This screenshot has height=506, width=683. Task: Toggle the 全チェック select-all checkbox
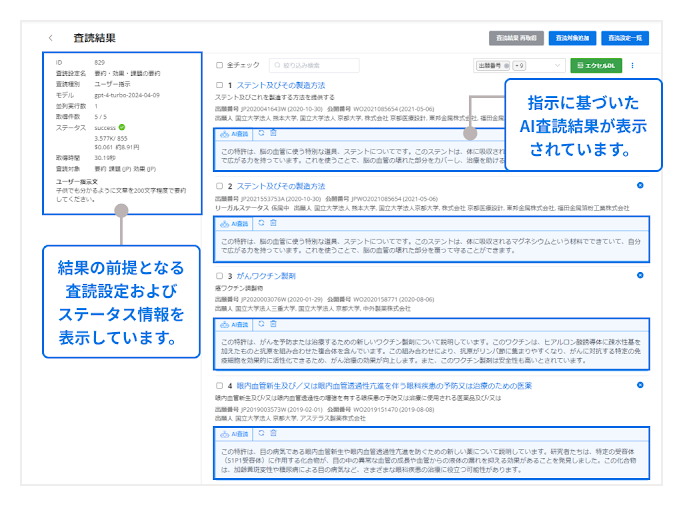[220, 65]
